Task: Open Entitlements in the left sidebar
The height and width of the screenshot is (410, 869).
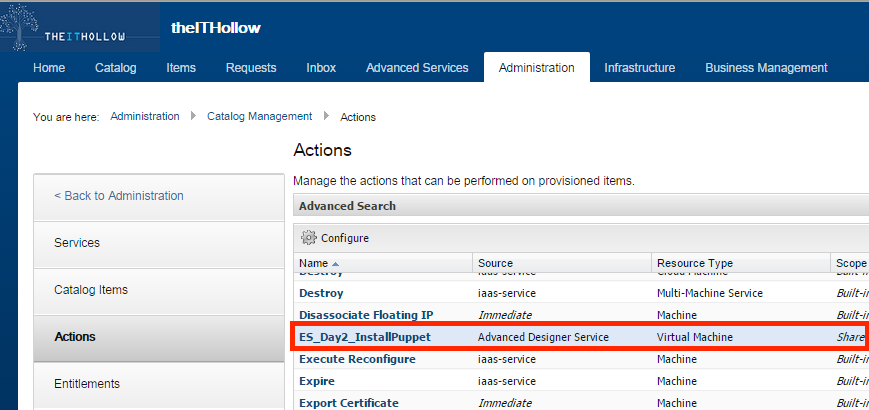Action: (x=87, y=383)
